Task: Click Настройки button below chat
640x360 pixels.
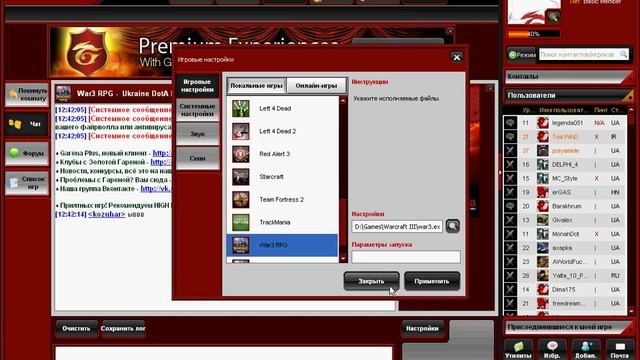Action: 422,329
